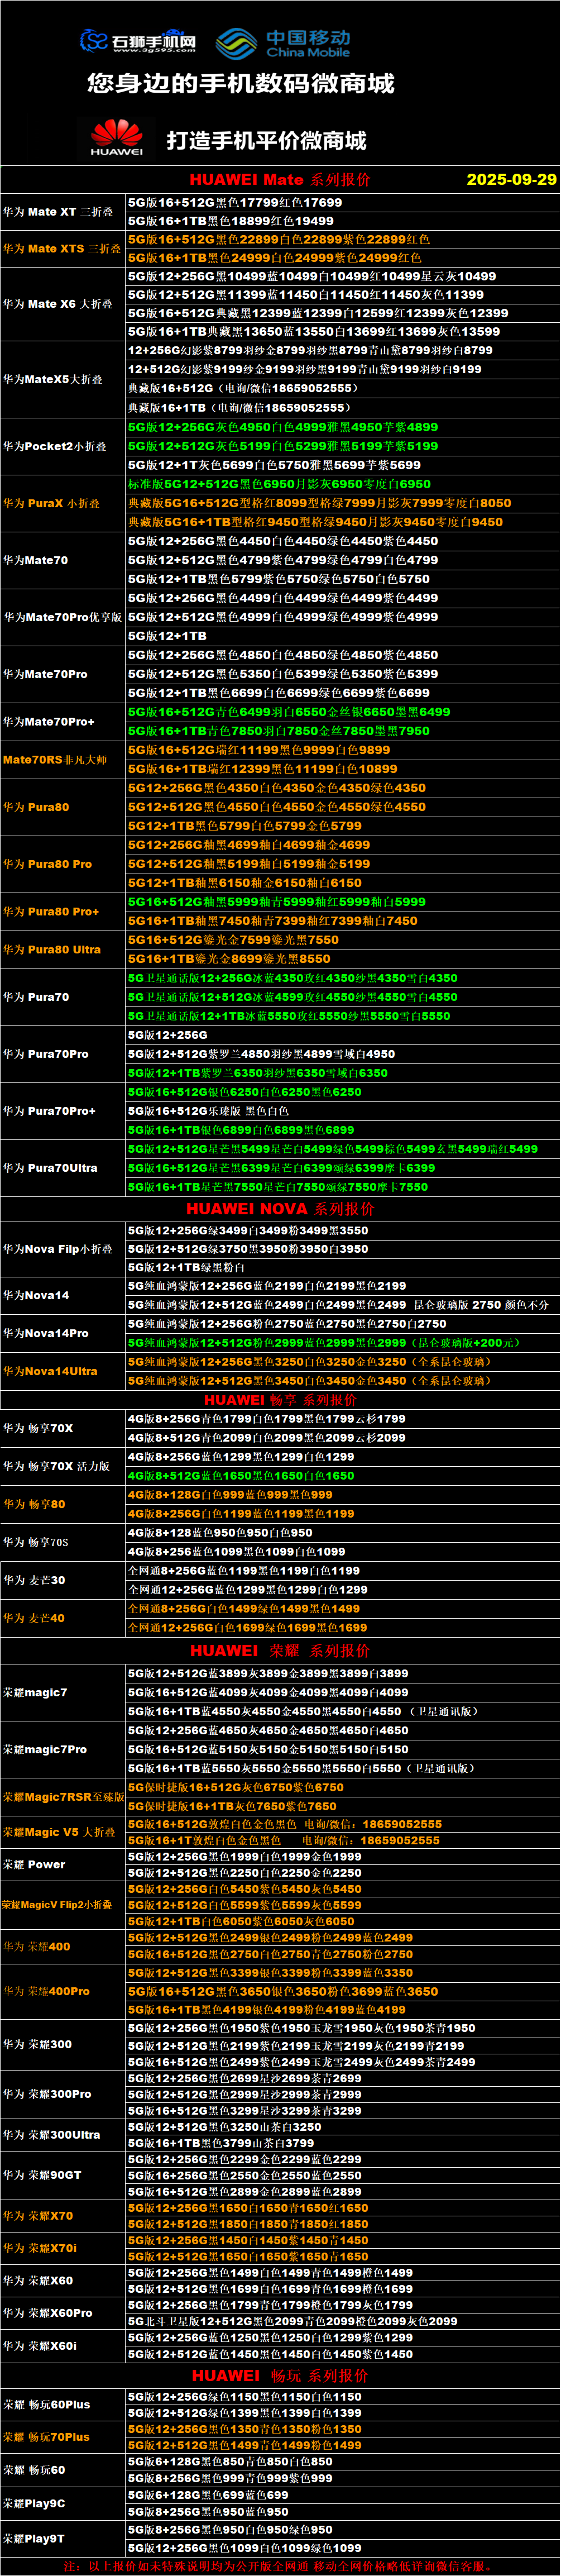This screenshot has width=561, height=2576.
Task: Click the 华为 麦芒40 model label
Action: tap(34, 1618)
